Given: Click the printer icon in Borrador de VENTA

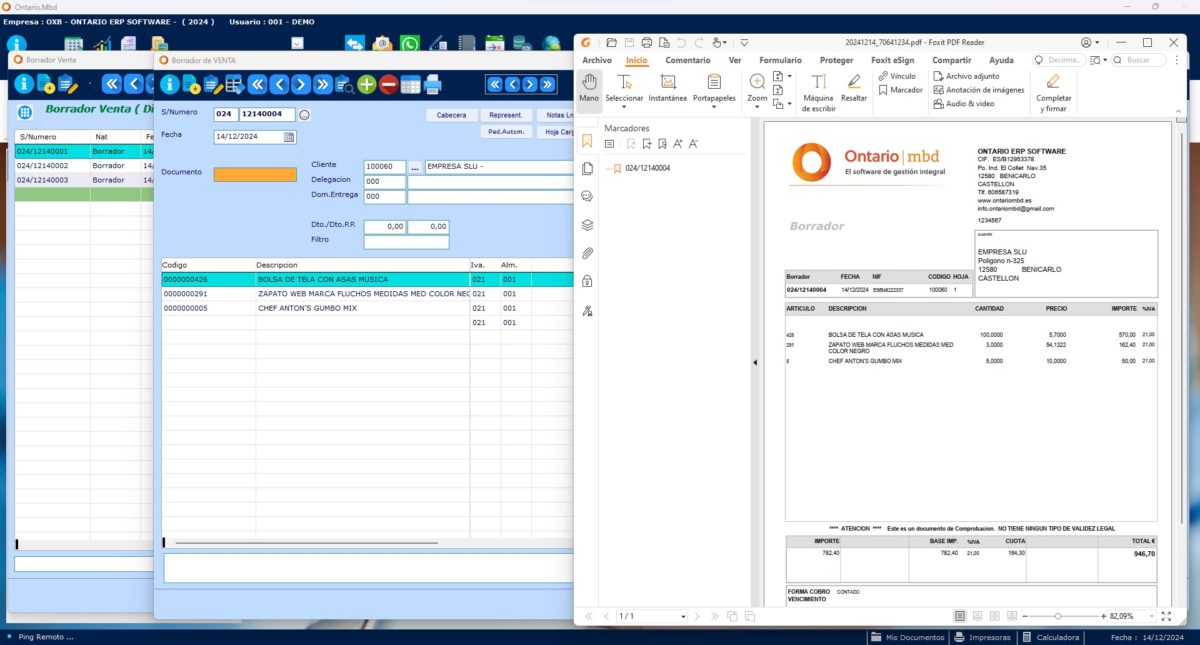Looking at the screenshot, I should (x=433, y=85).
